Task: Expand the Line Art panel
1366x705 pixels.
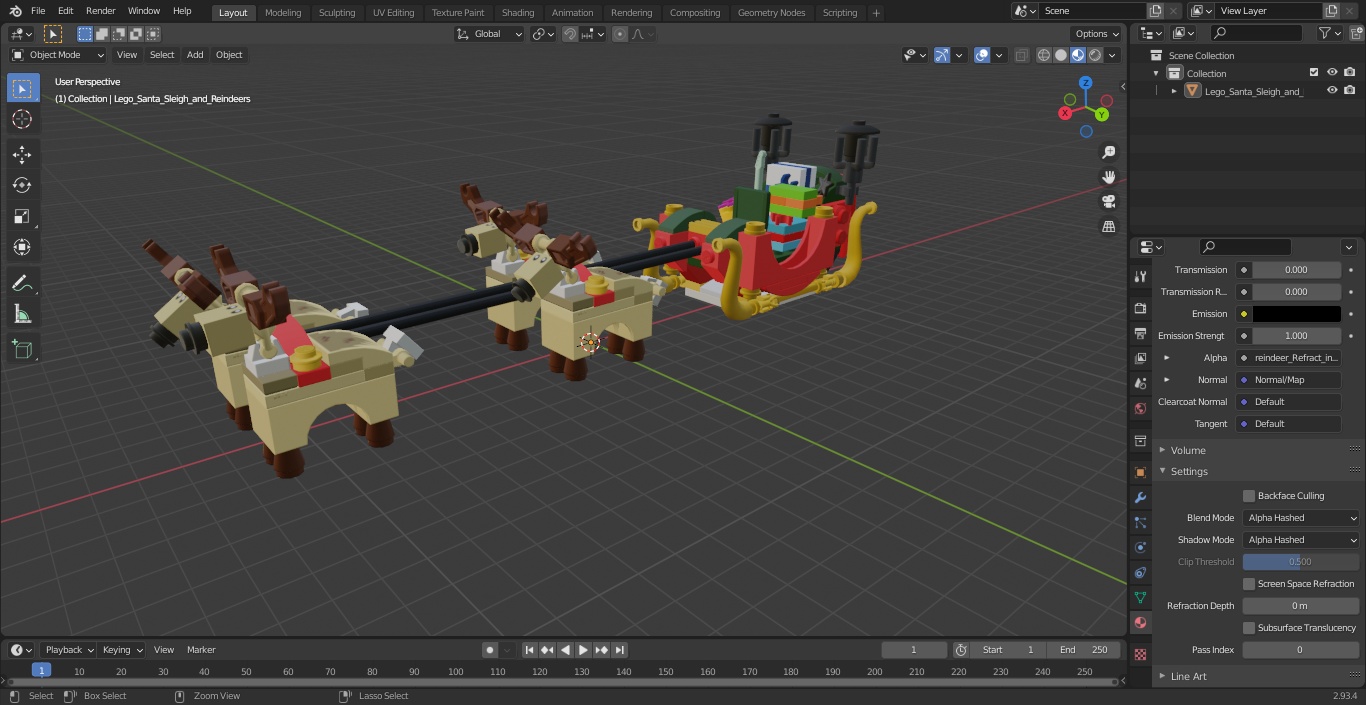Action: 1188,676
